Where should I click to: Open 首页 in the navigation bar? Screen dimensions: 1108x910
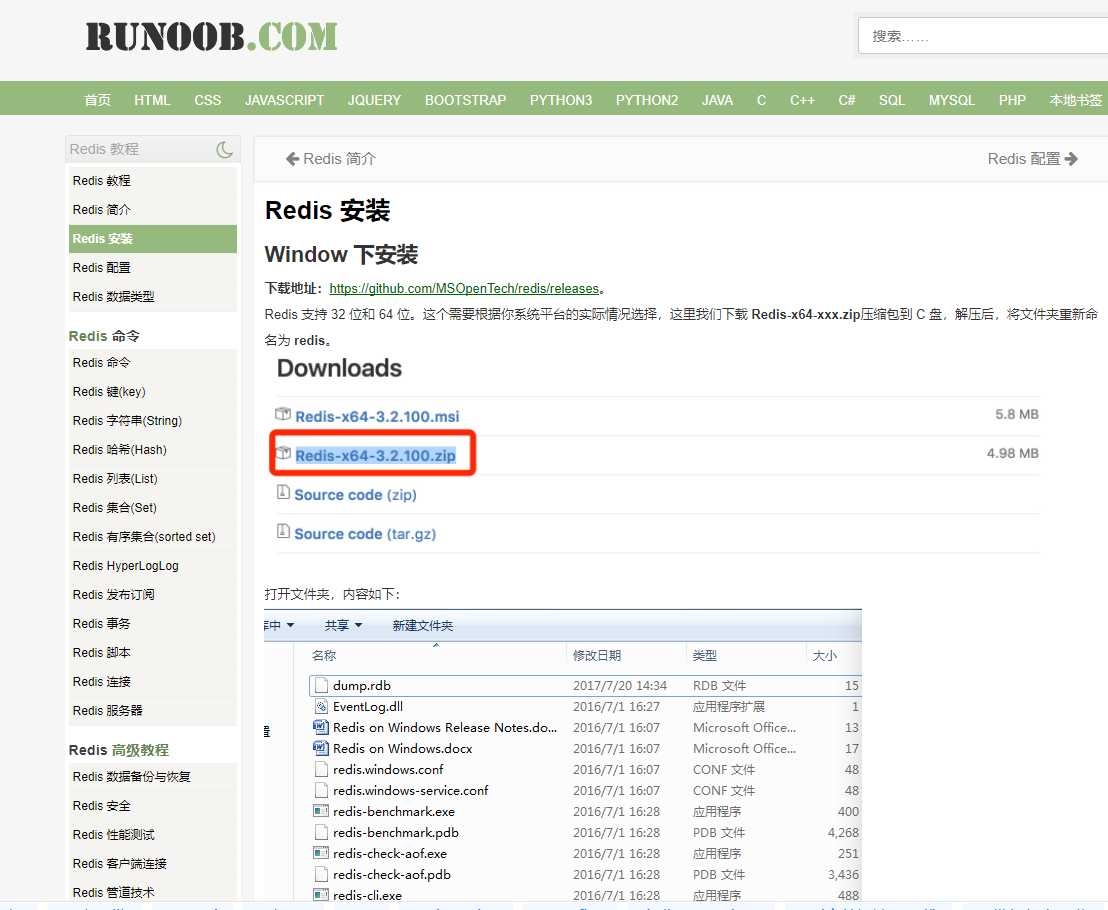pos(98,100)
